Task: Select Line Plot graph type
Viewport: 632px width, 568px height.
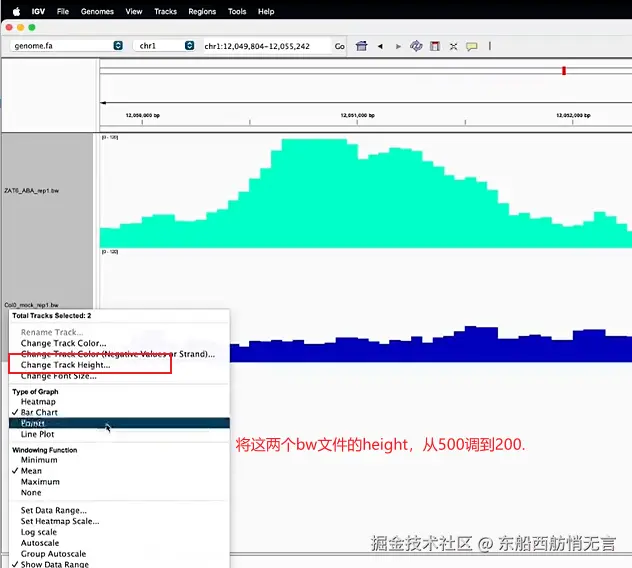Action: (x=37, y=434)
